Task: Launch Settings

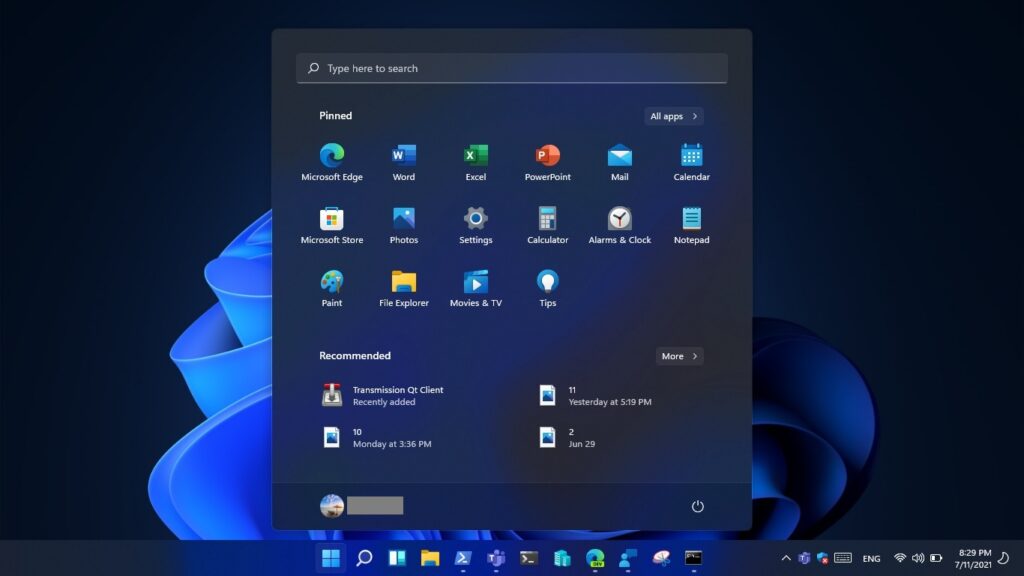Action: coord(475,223)
